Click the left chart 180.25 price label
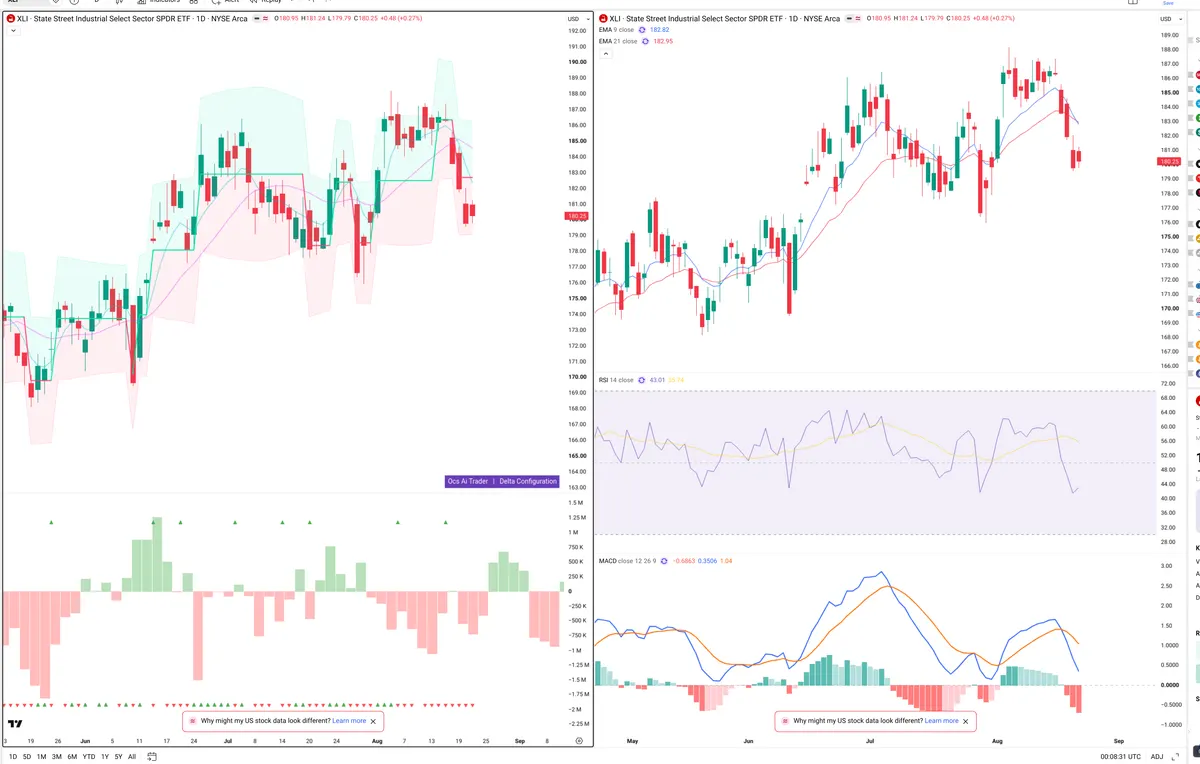 [577, 216]
